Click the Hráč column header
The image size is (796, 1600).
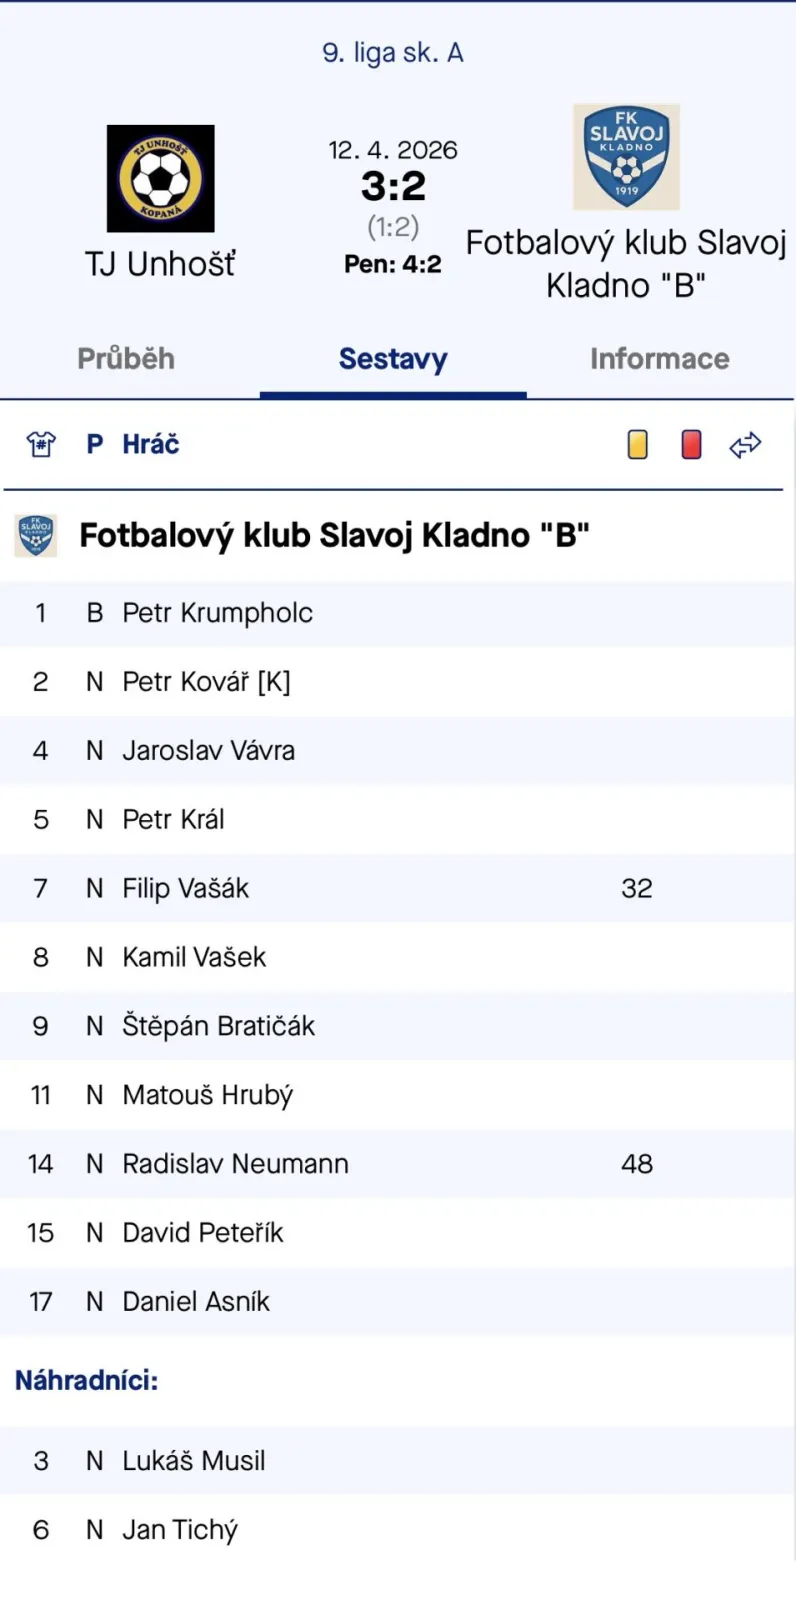coord(150,444)
